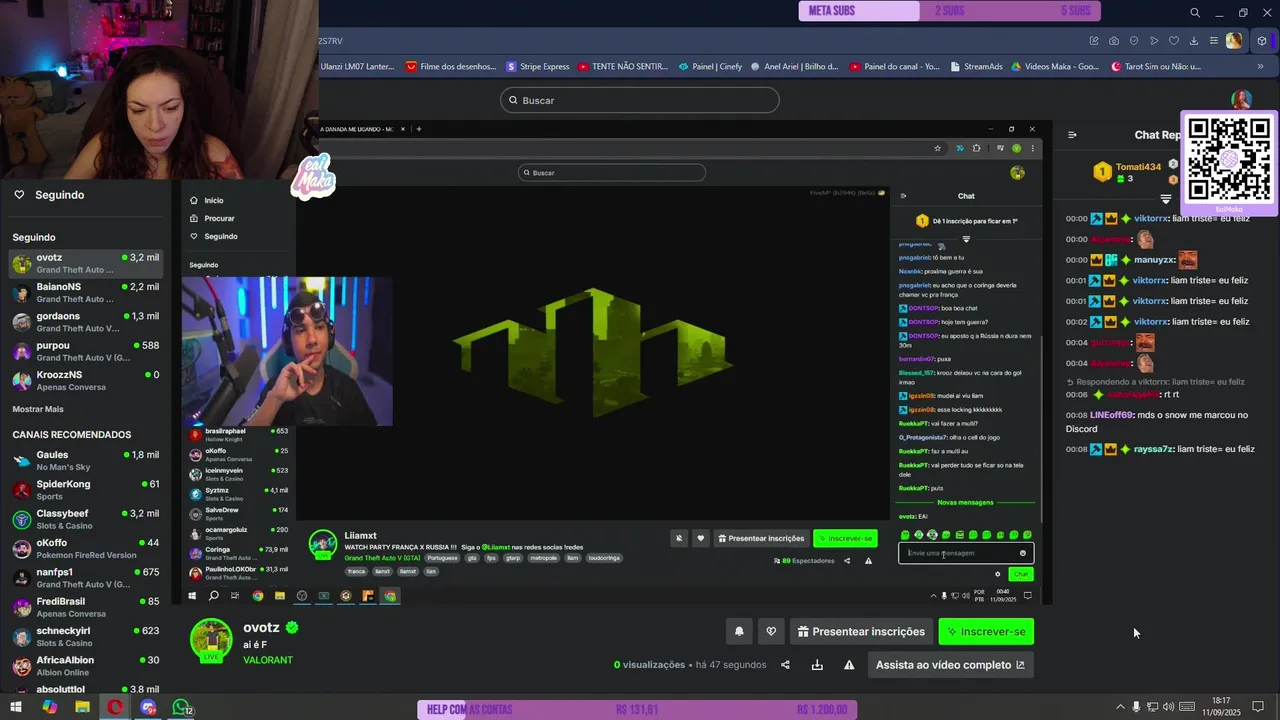1280x720 pixels.
Task: Open WhatsApp from the taskbar
Action: (181, 707)
